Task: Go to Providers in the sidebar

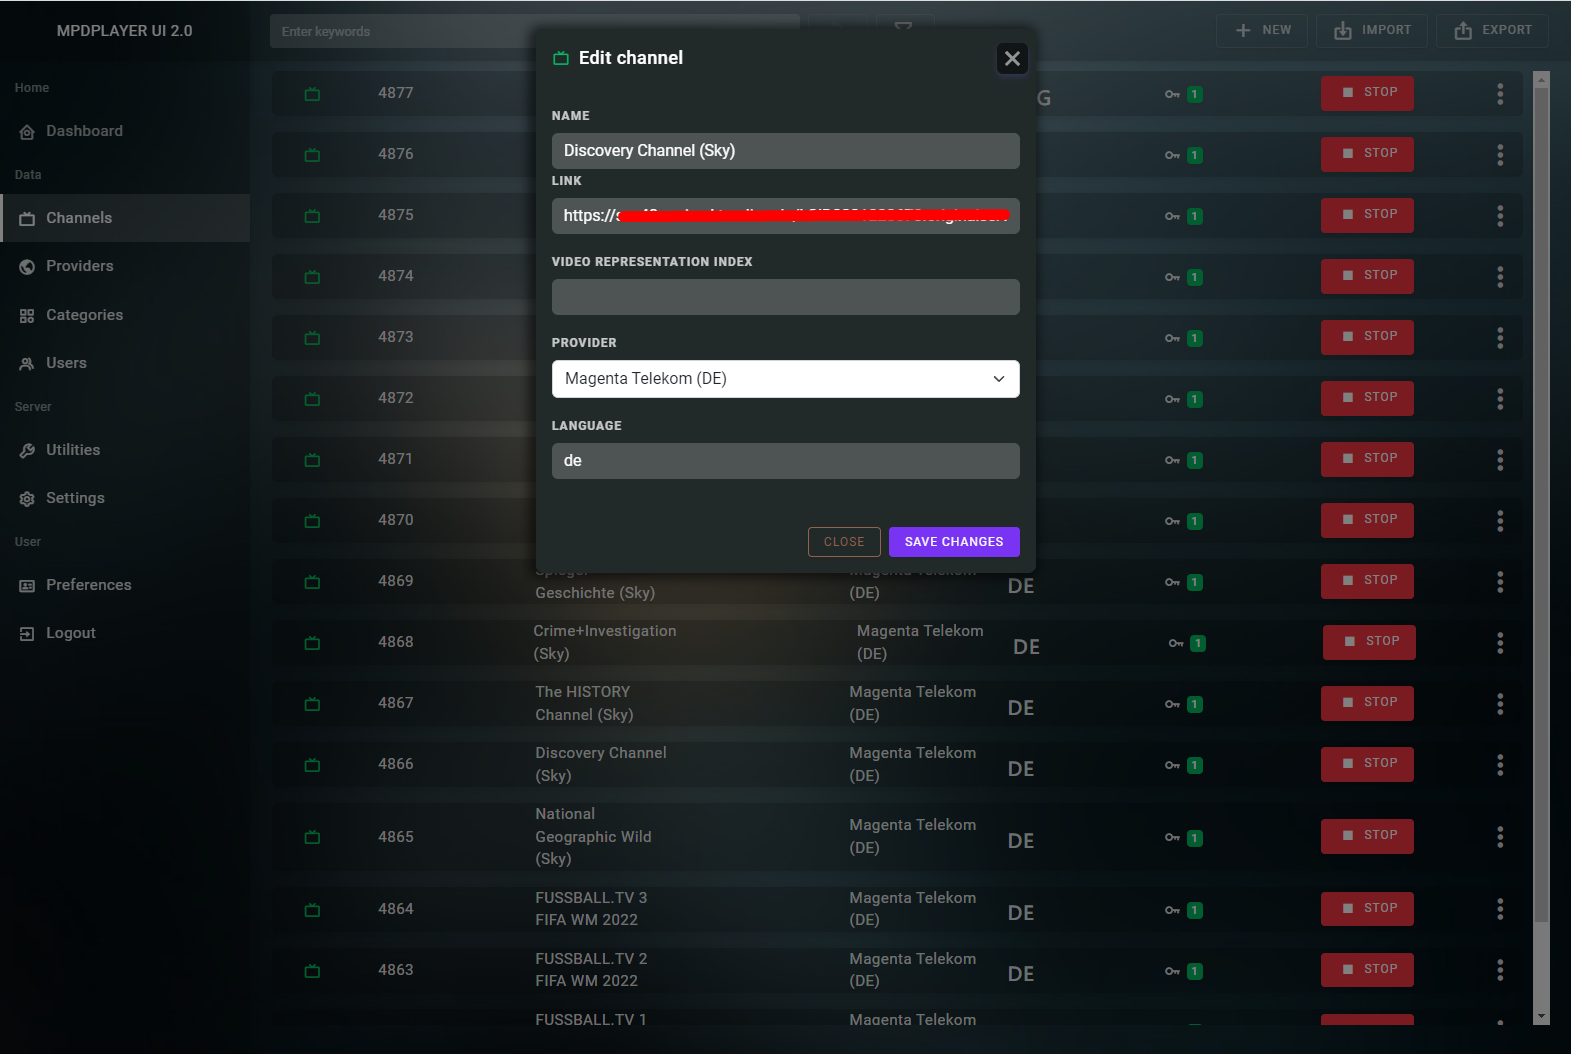Action: click(x=79, y=266)
